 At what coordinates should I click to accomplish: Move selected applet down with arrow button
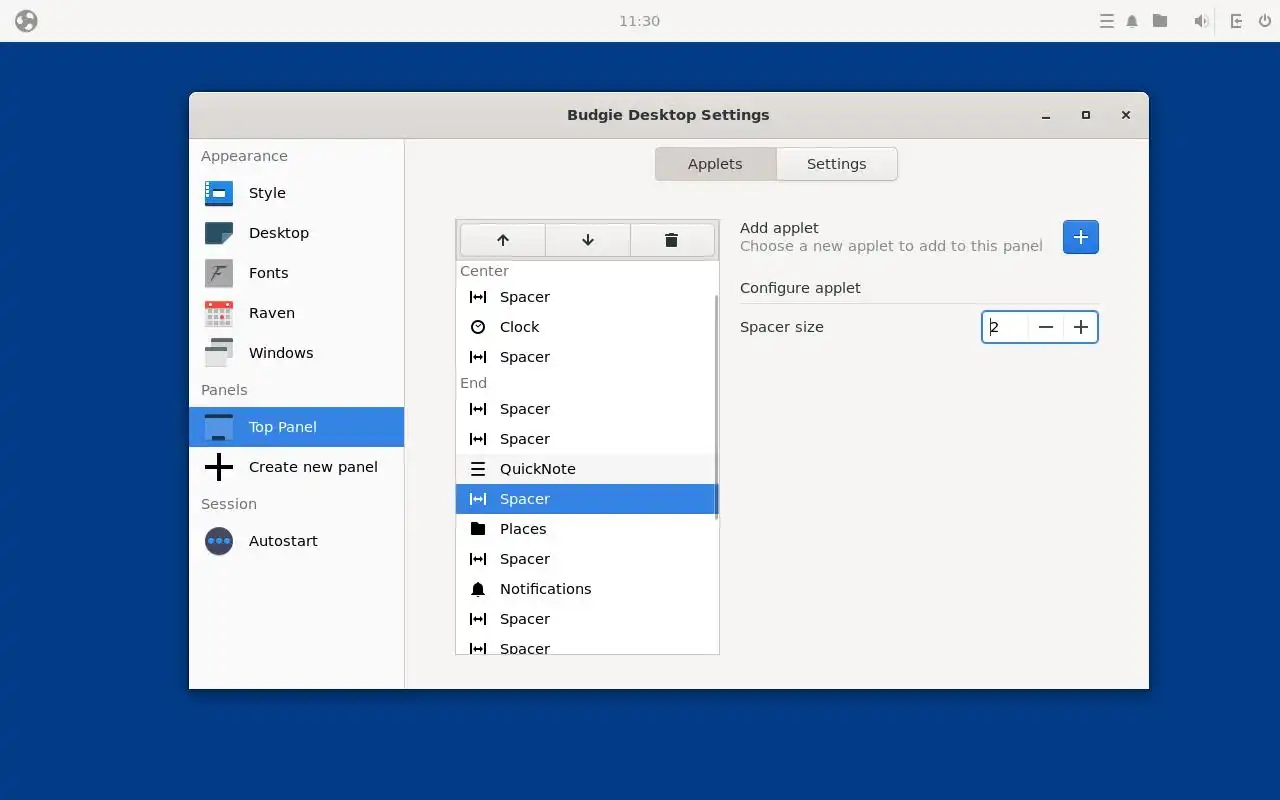pyautogui.click(x=588, y=240)
